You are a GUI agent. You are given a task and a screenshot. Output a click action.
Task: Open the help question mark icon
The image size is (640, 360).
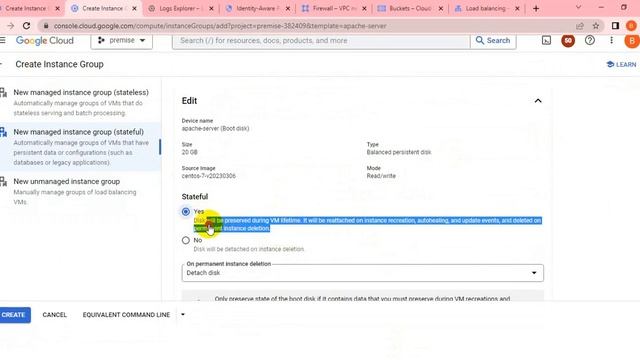[x=589, y=40]
